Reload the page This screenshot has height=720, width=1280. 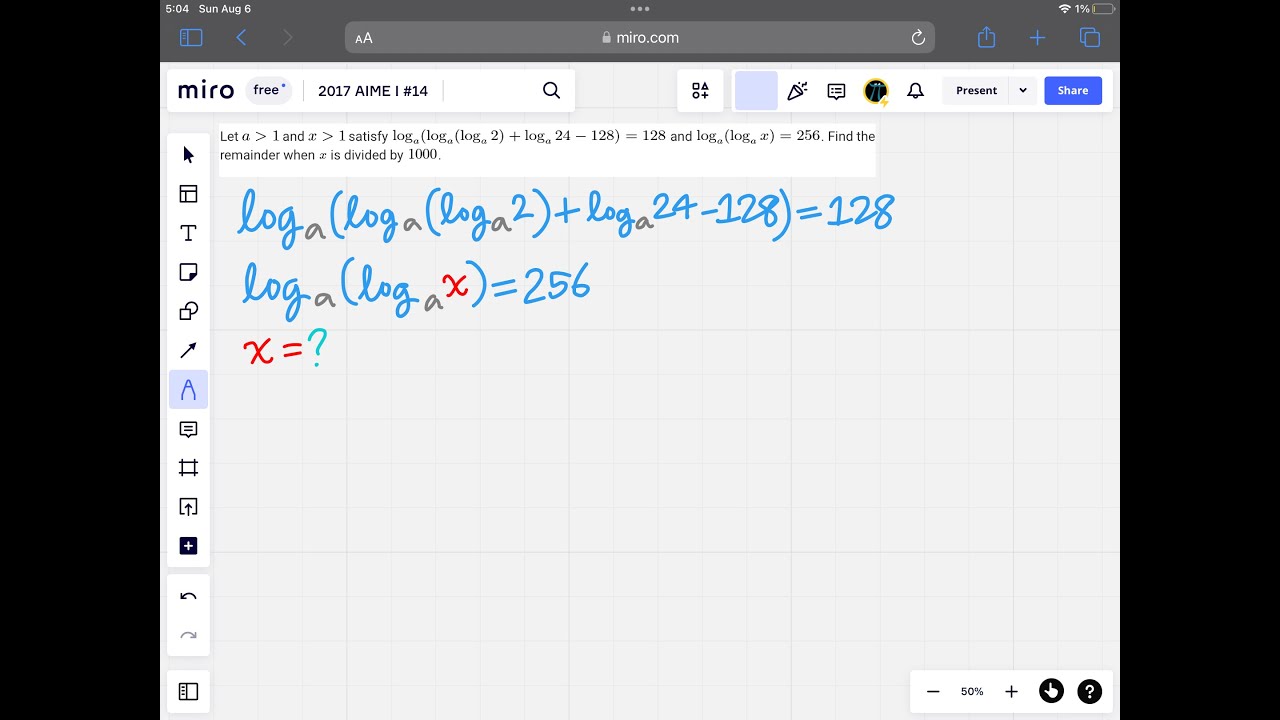coord(918,38)
